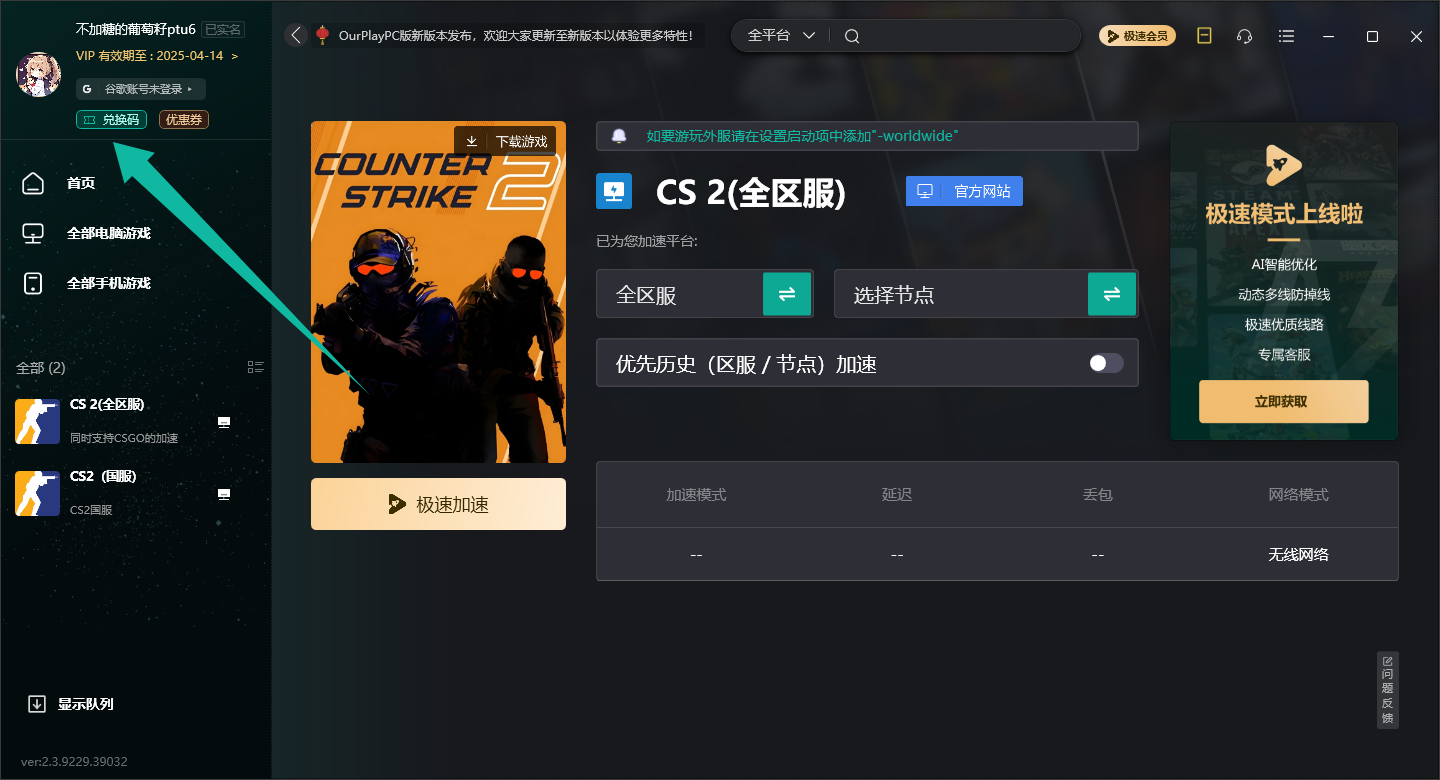This screenshot has height=780, width=1440.
Task: Click the 加速模式 column header
Action: point(696,495)
